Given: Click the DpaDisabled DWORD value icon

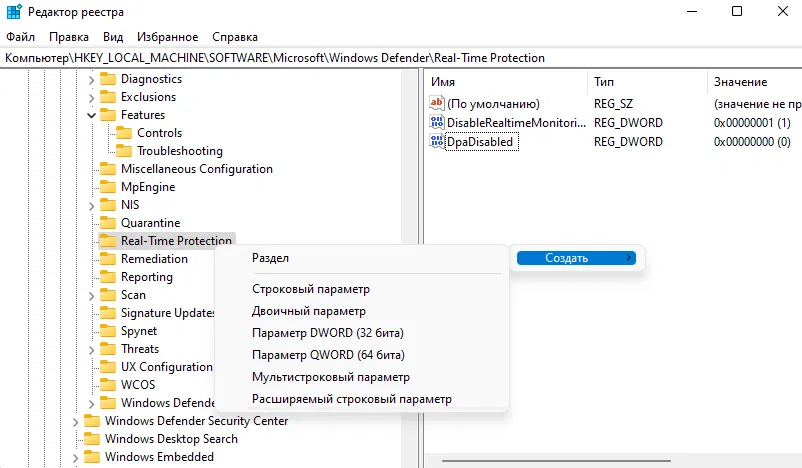Looking at the screenshot, I should coord(437,142).
